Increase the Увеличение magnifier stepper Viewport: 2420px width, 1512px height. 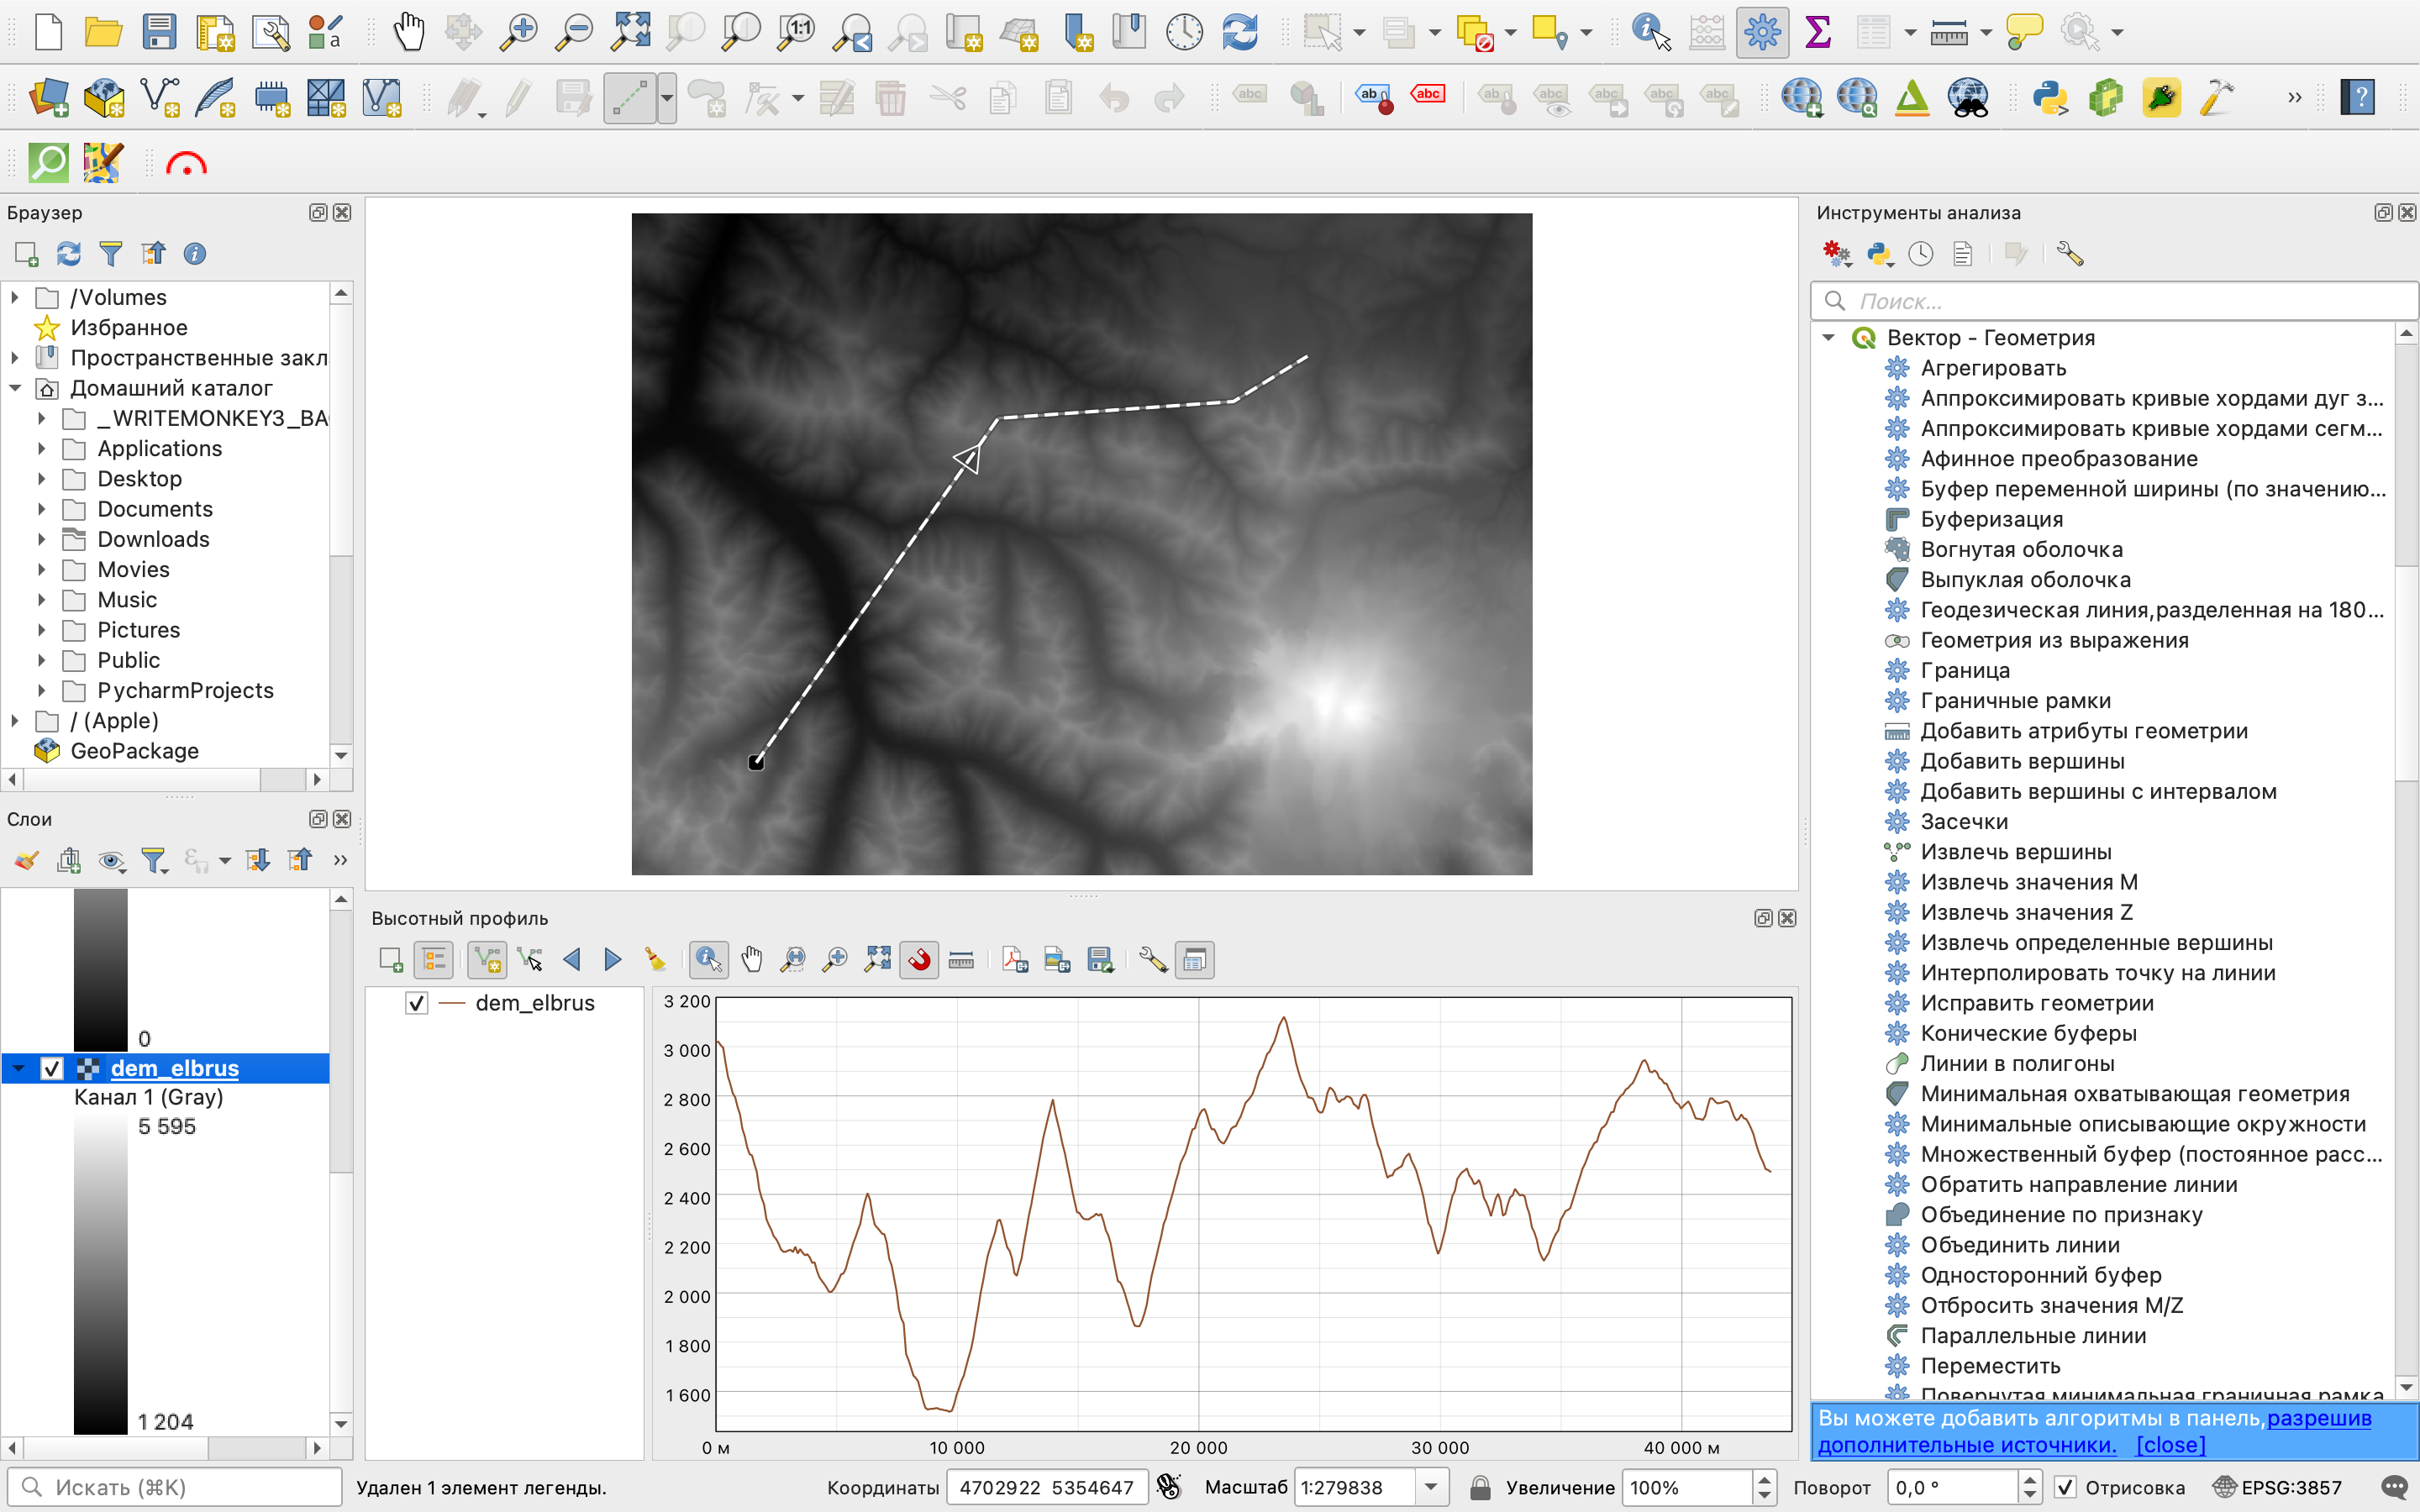click(1764, 1479)
